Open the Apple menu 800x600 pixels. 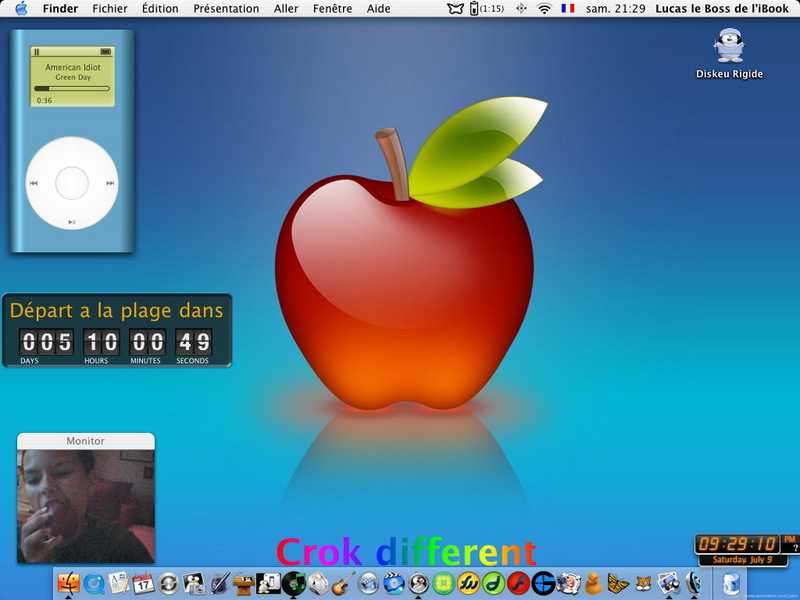(x=21, y=8)
